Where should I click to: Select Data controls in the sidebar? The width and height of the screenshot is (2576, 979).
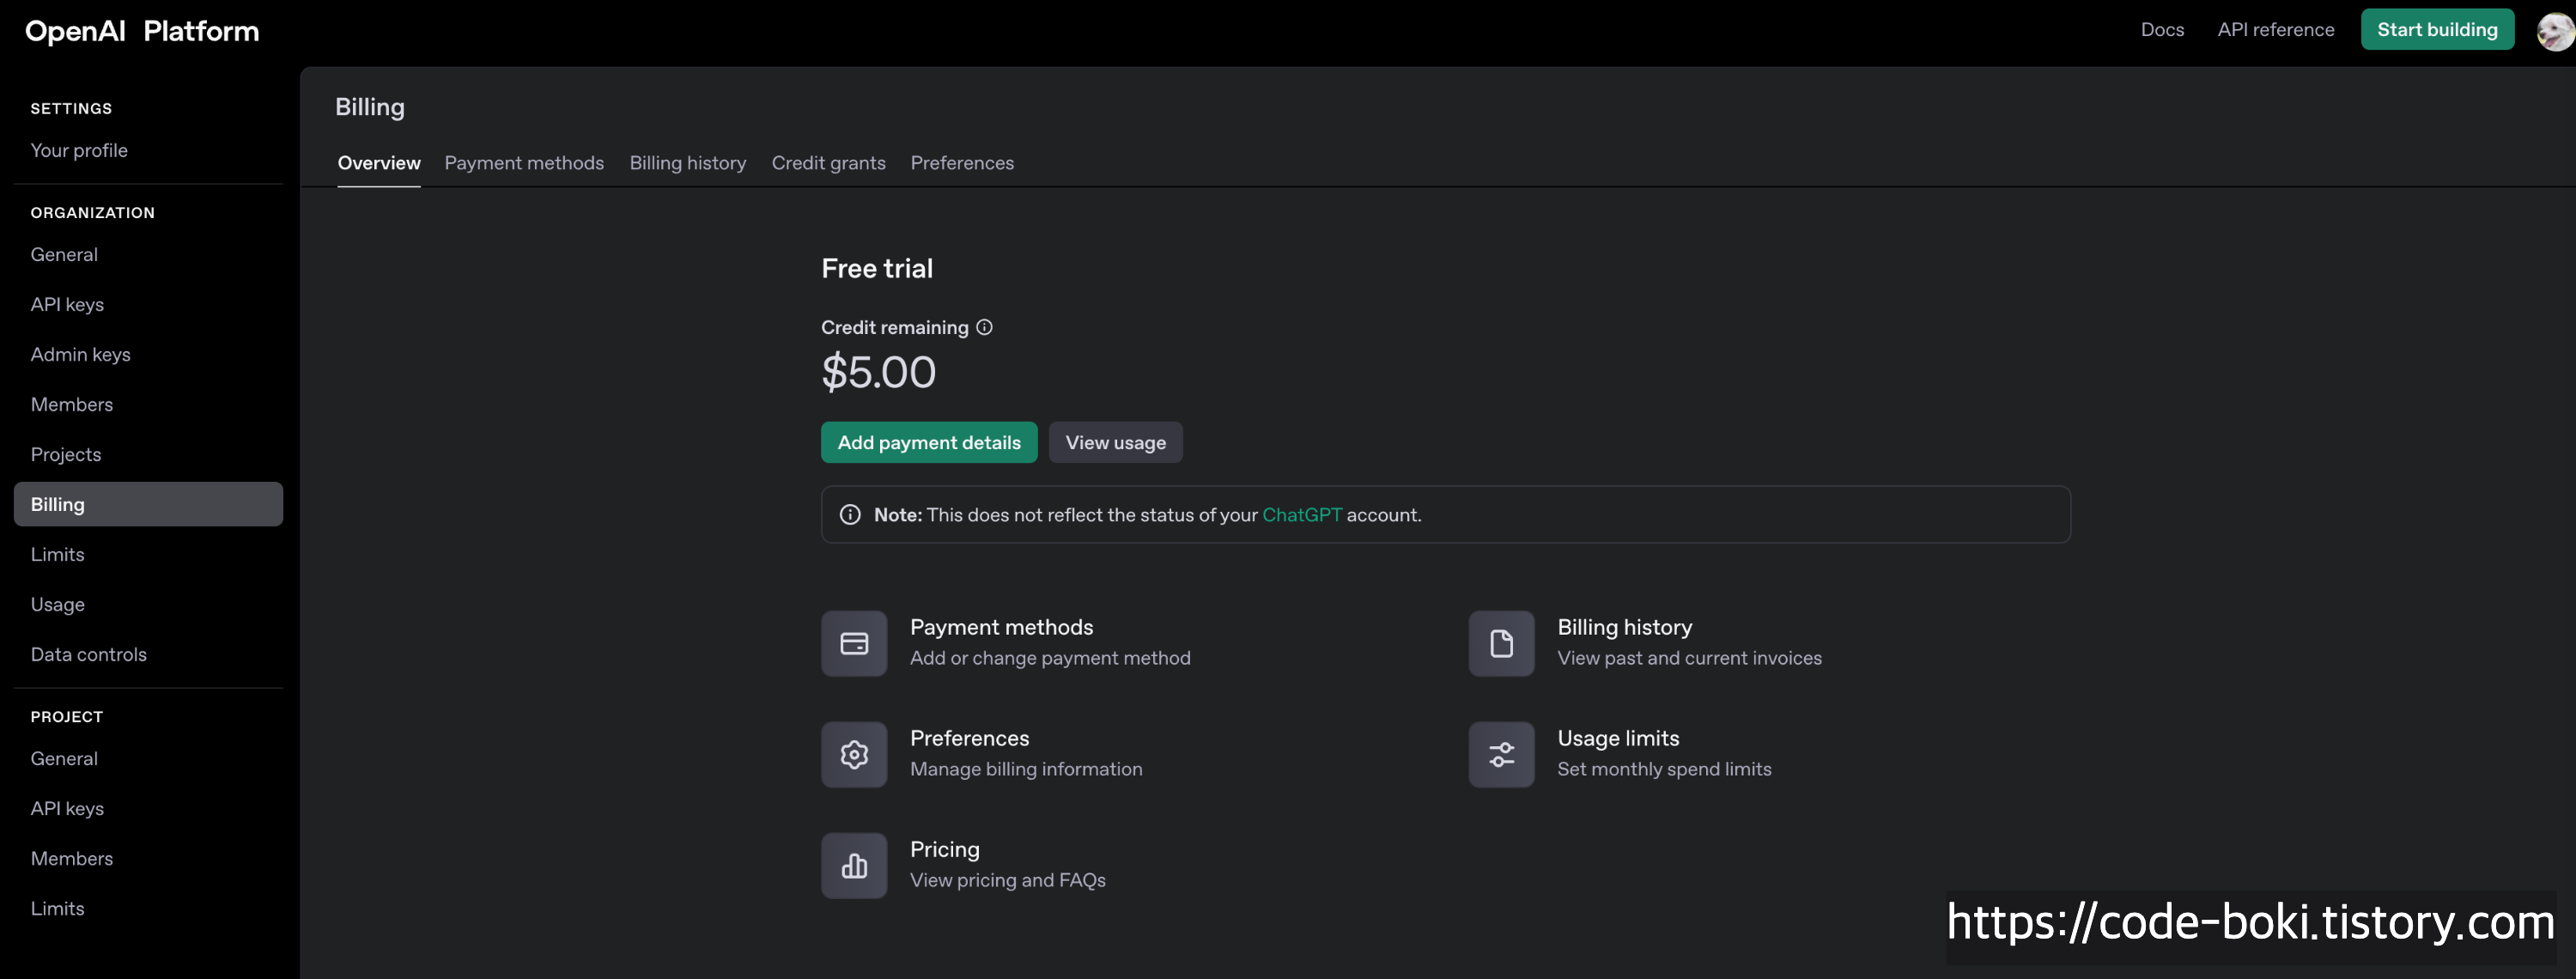(x=88, y=654)
